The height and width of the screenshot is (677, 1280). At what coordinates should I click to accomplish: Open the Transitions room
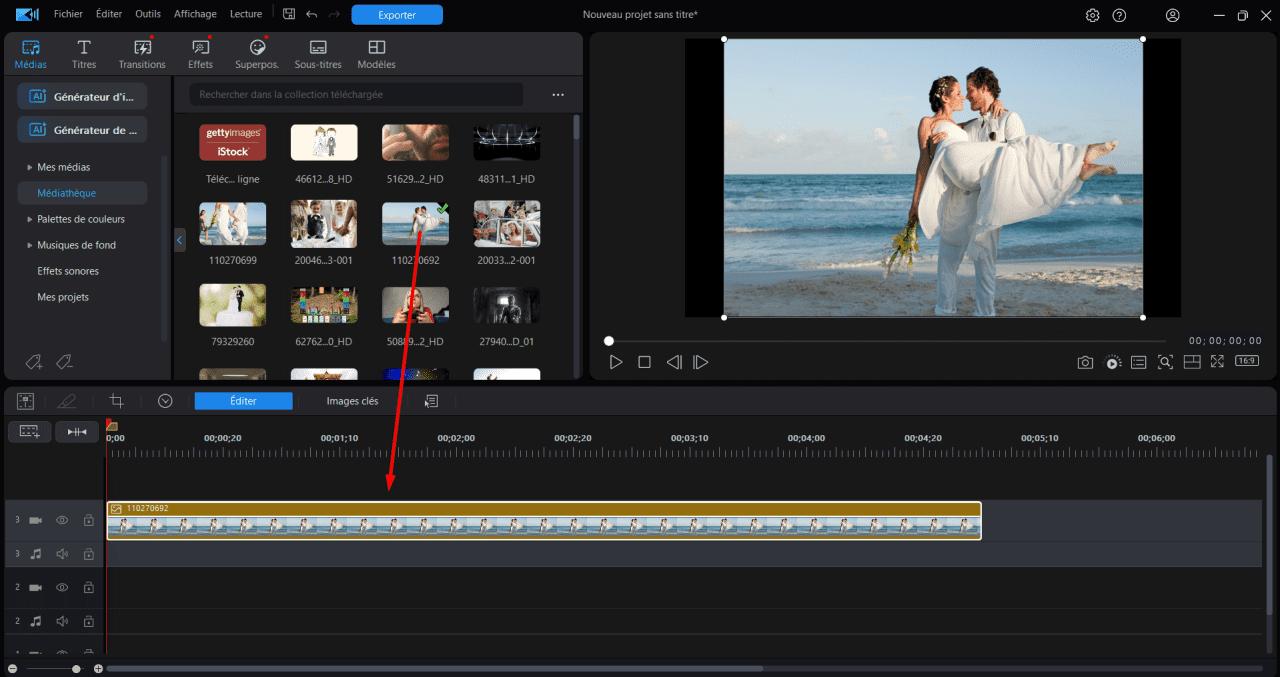(142, 54)
